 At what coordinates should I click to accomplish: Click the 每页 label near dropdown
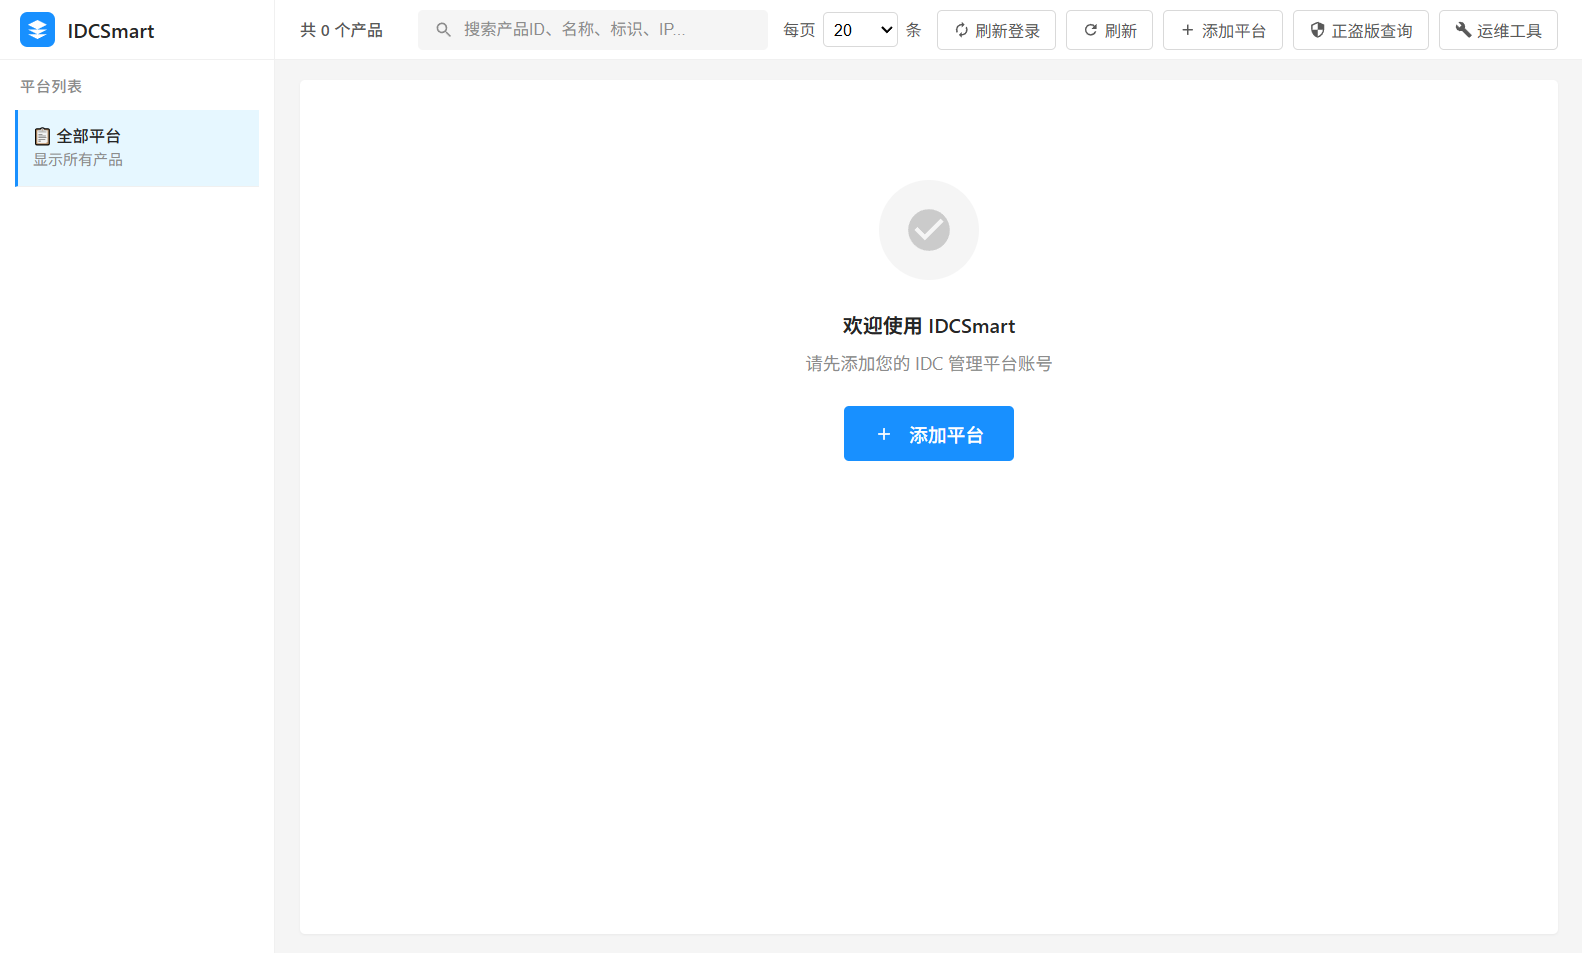[x=799, y=30]
